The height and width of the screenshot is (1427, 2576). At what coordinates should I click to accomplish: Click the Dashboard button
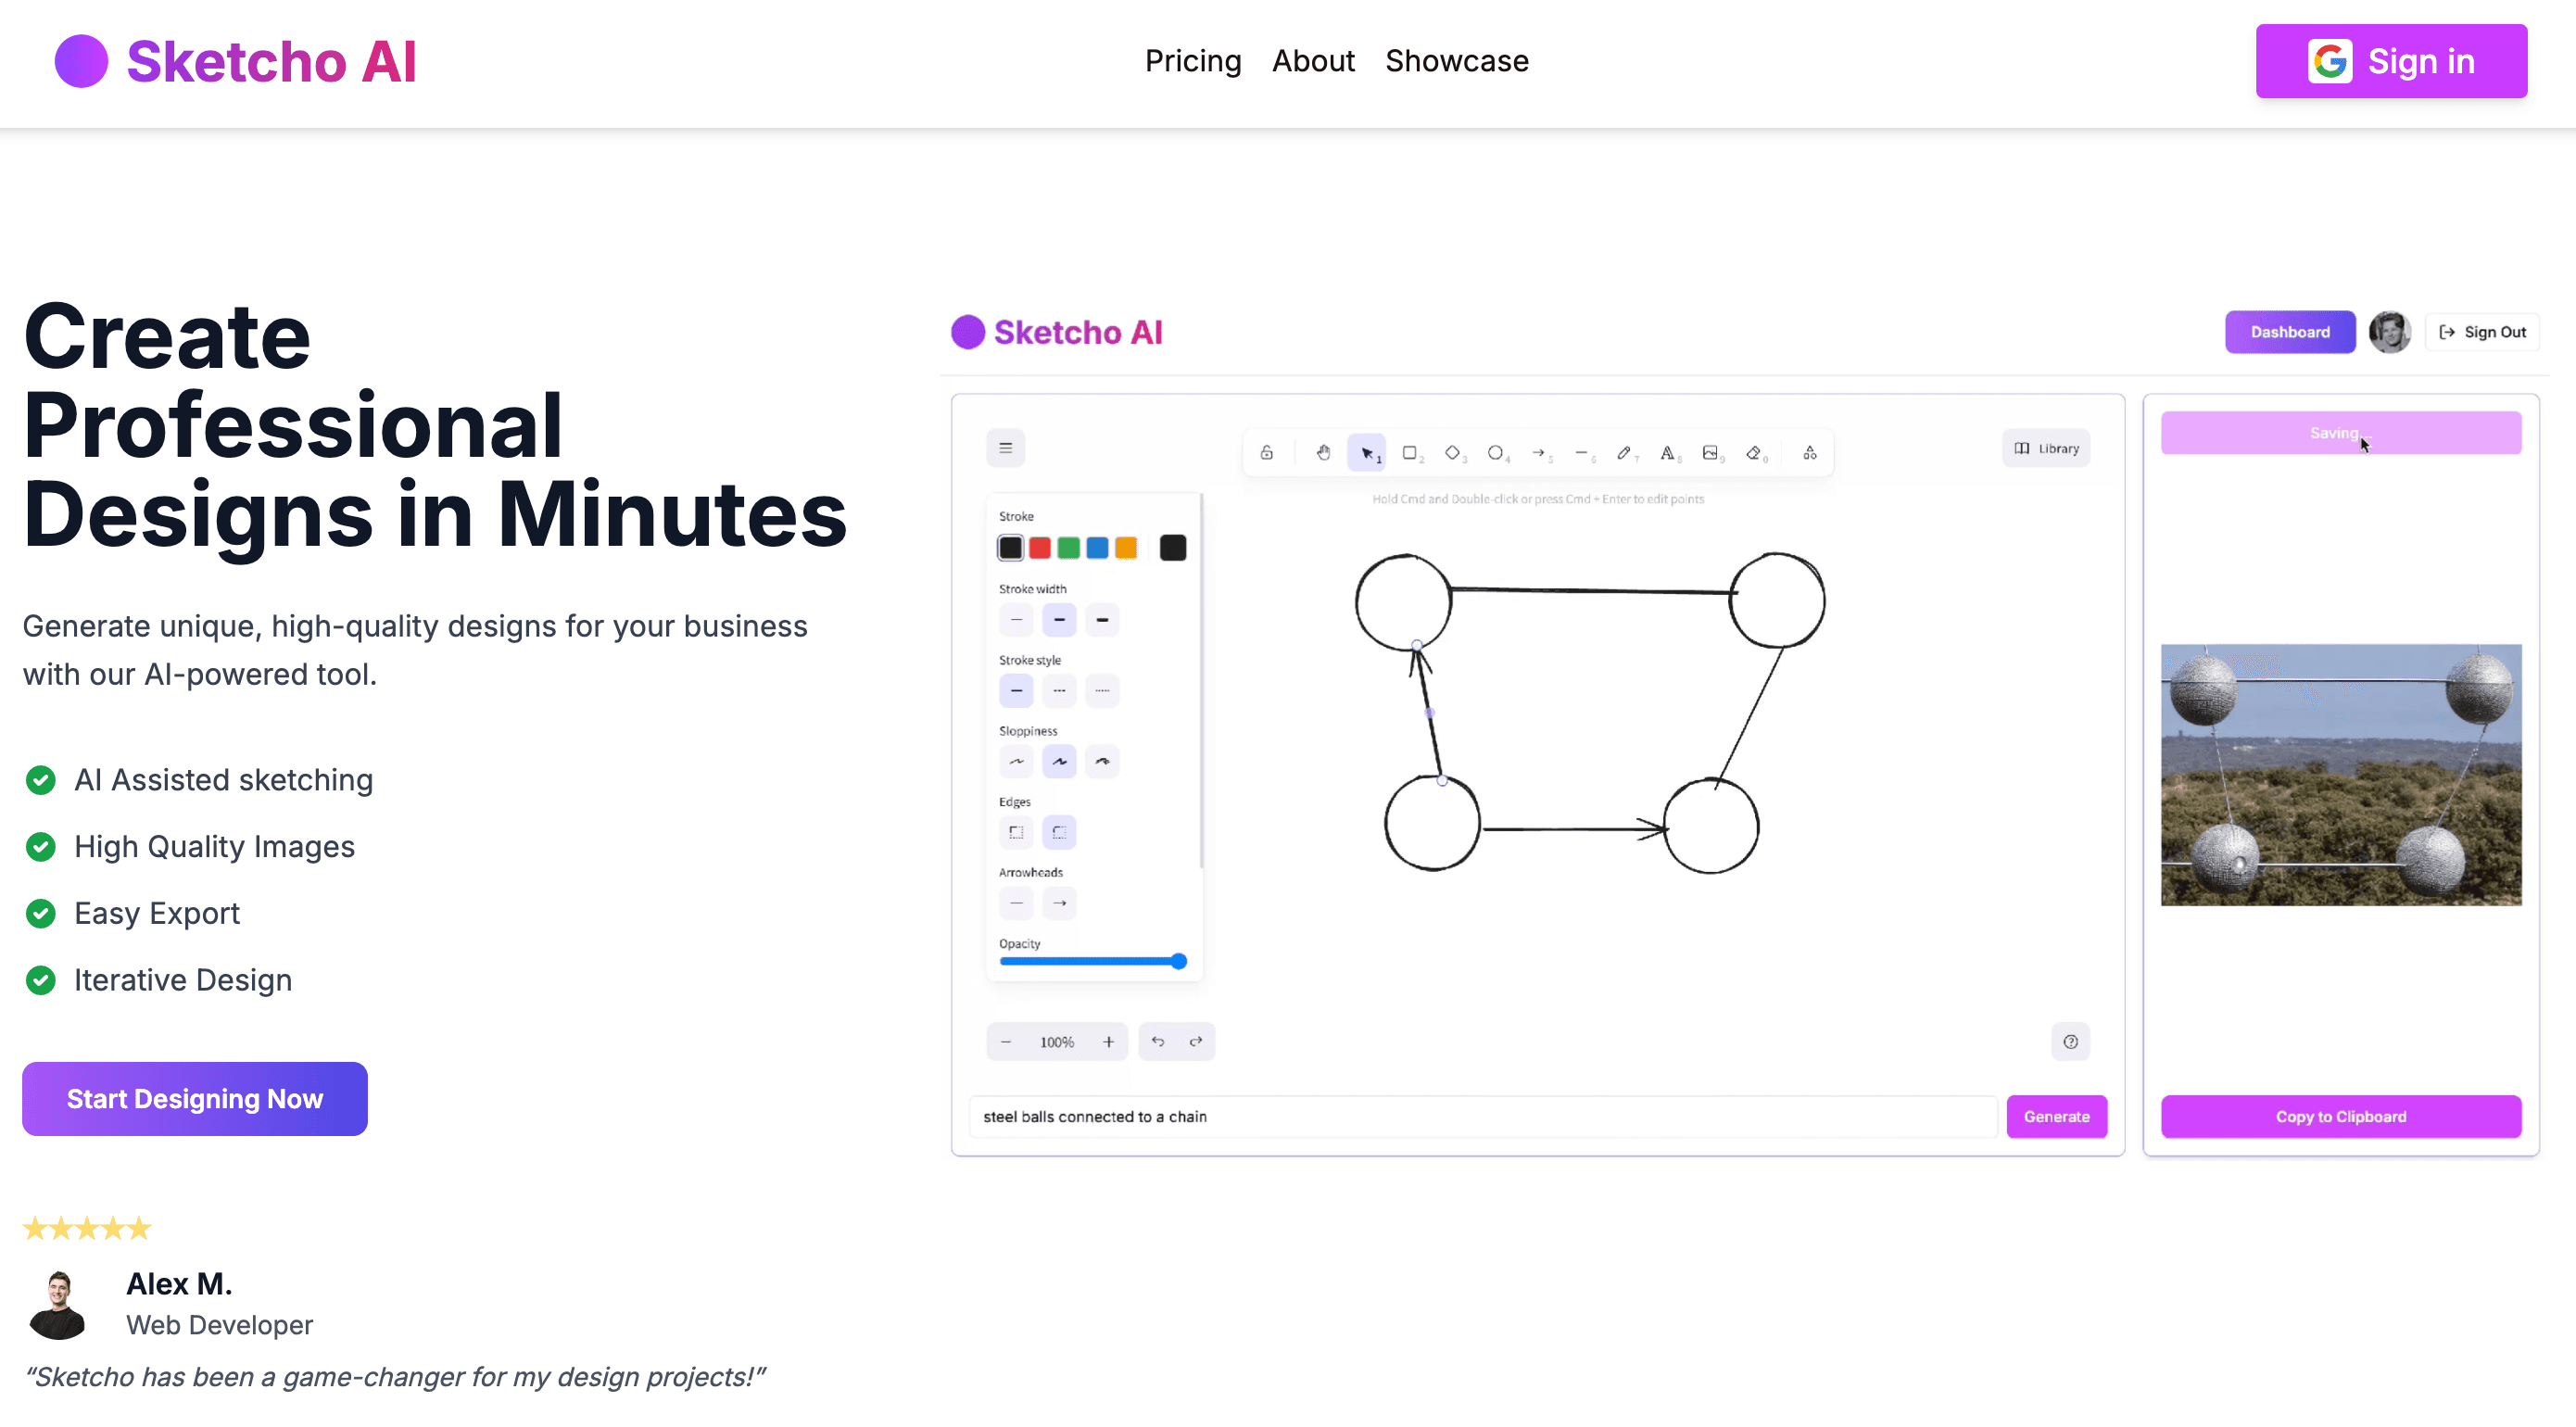[x=2290, y=332]
